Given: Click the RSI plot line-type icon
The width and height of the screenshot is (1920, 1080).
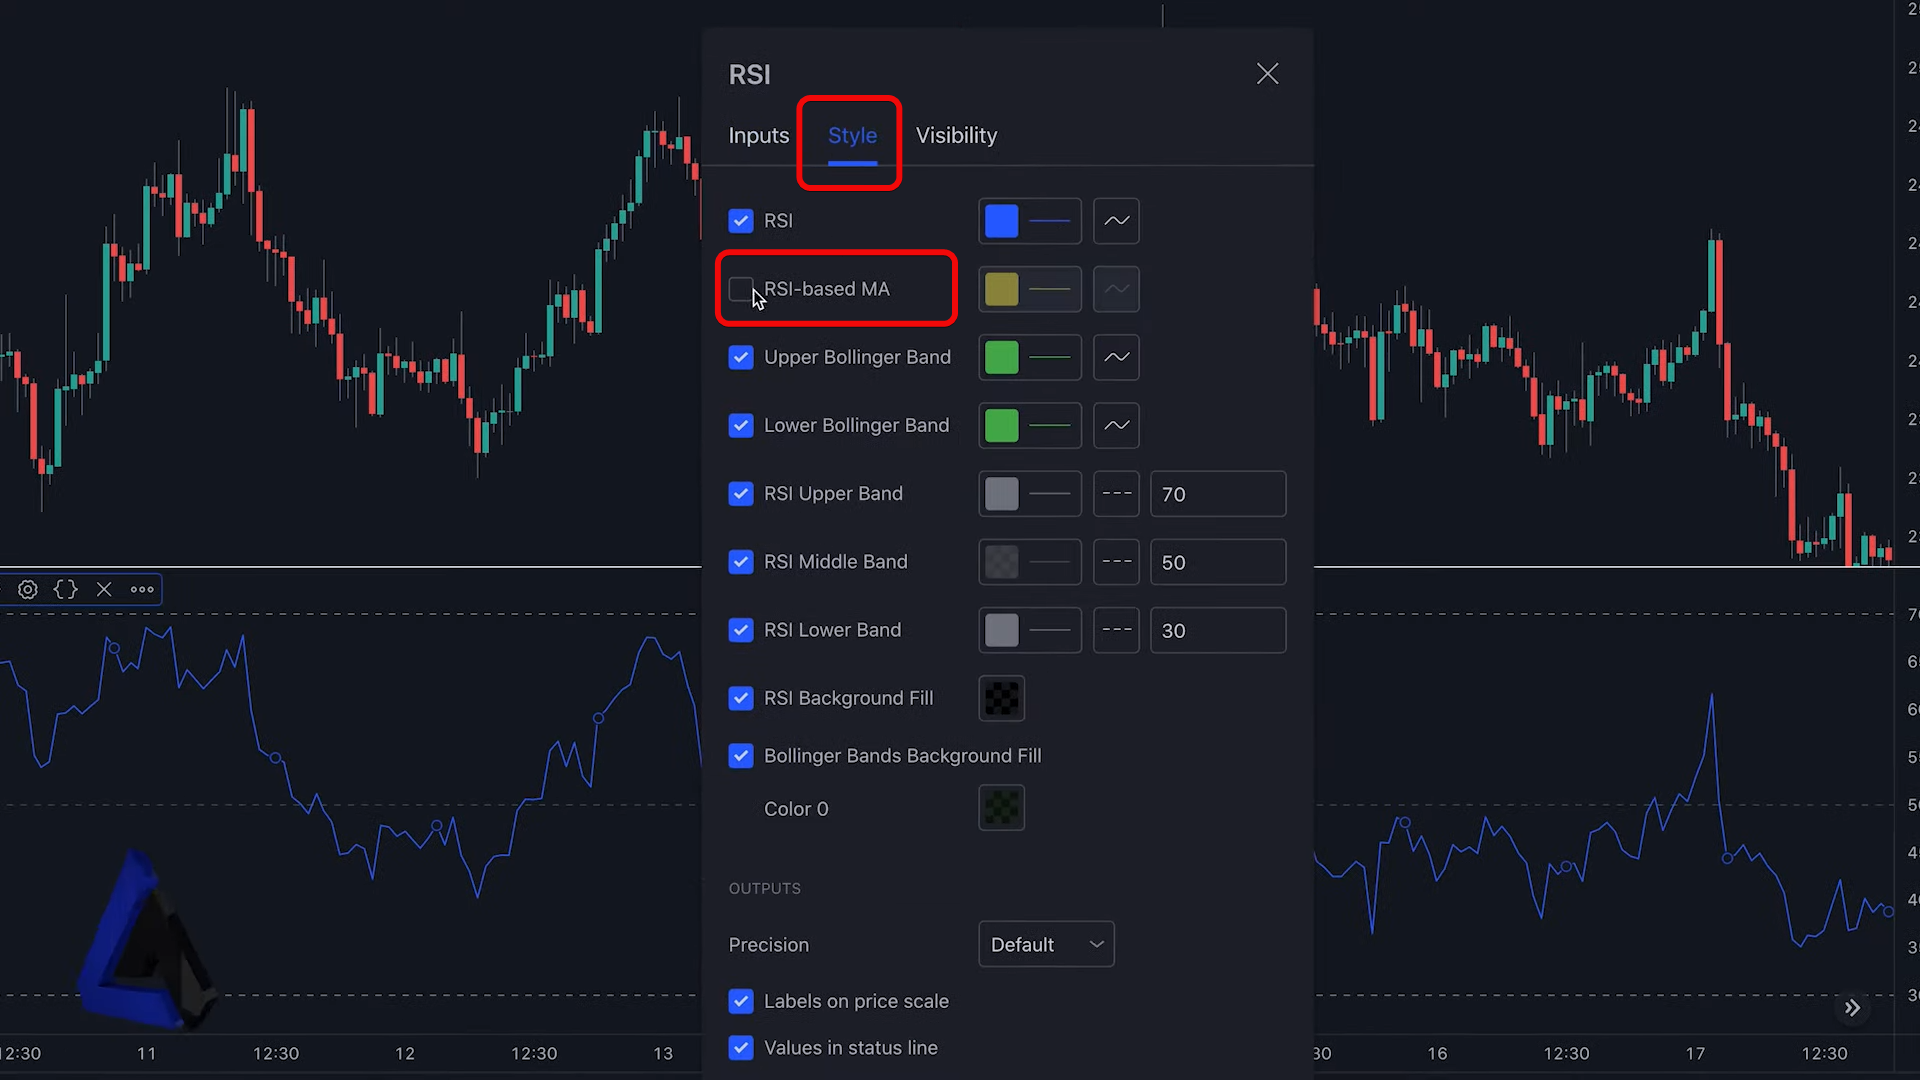Looking at the screenshot, I should (1116, 221).
